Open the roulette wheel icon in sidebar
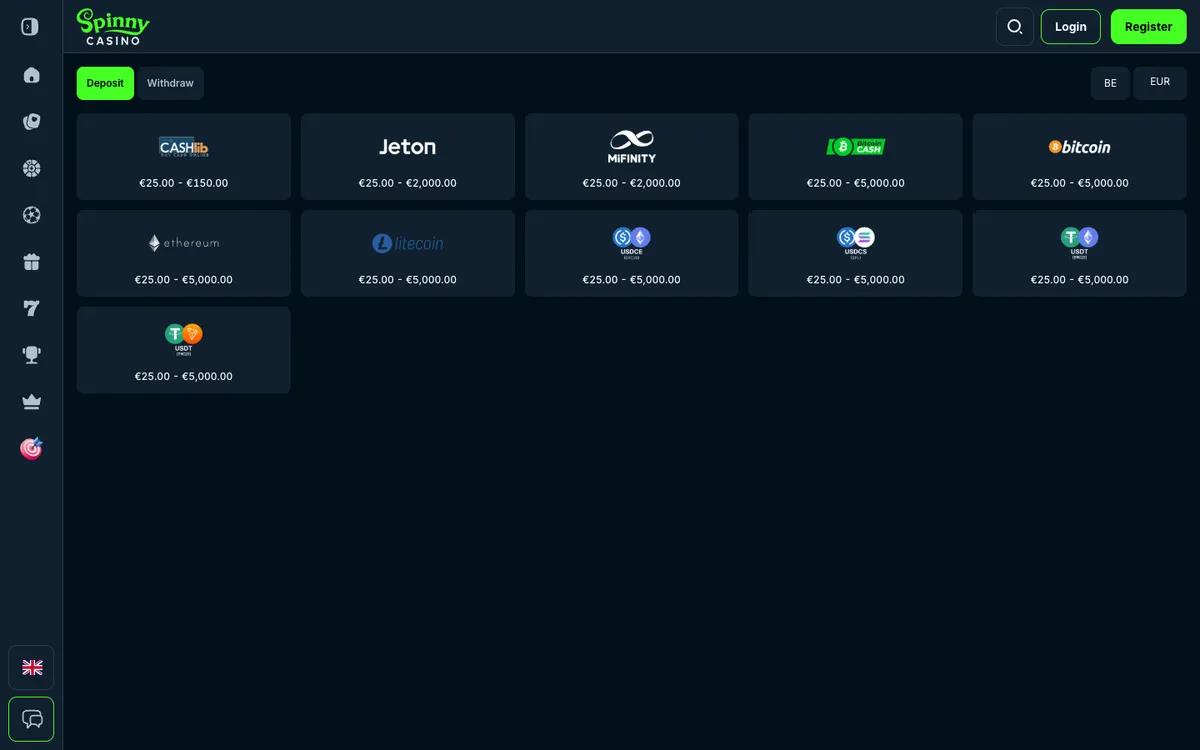1200x750 pixels. tap(31, 168)
